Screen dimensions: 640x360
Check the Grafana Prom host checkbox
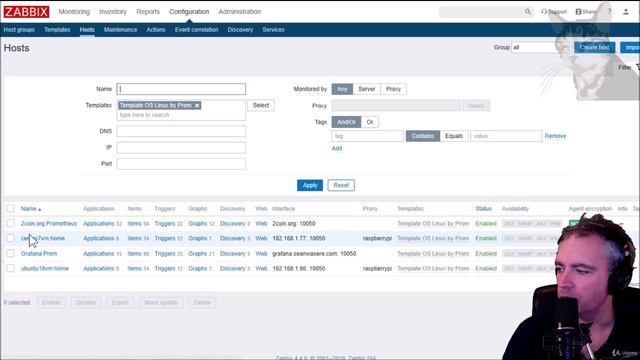coord(11,253)
